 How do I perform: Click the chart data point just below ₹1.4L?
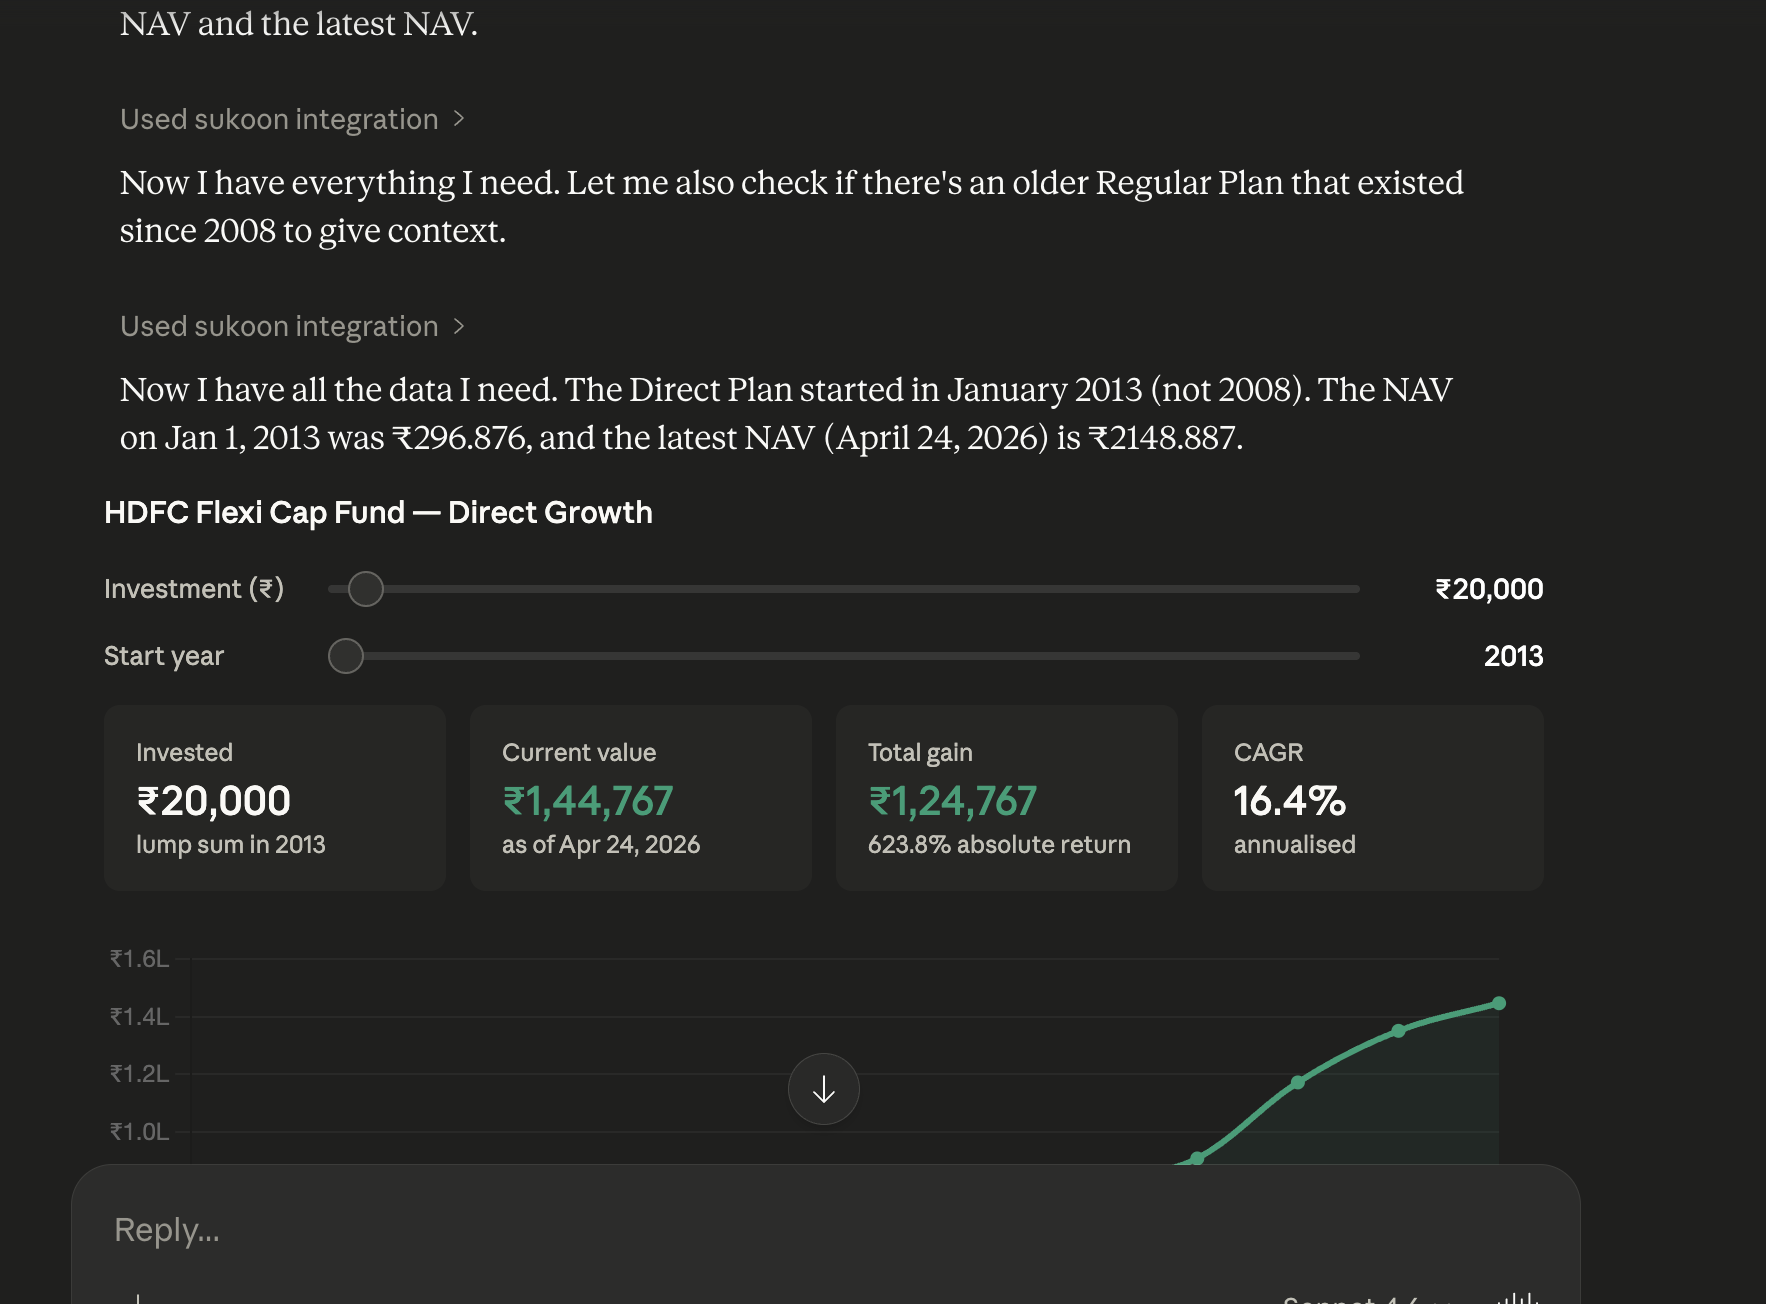[x=1398, y=1030]
